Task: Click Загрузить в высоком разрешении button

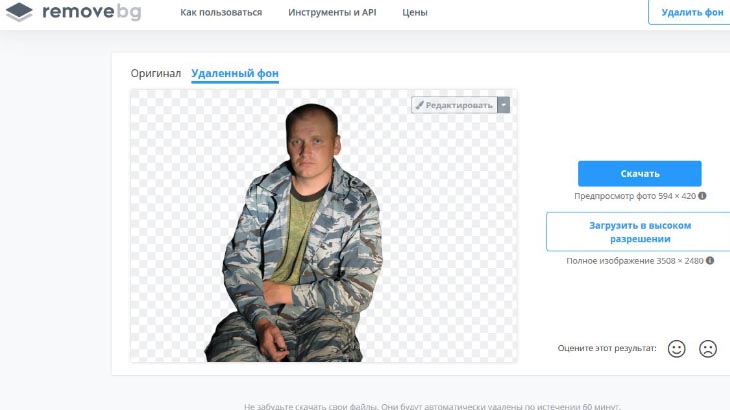Action: pyautogui.click(x=639, y=232)
